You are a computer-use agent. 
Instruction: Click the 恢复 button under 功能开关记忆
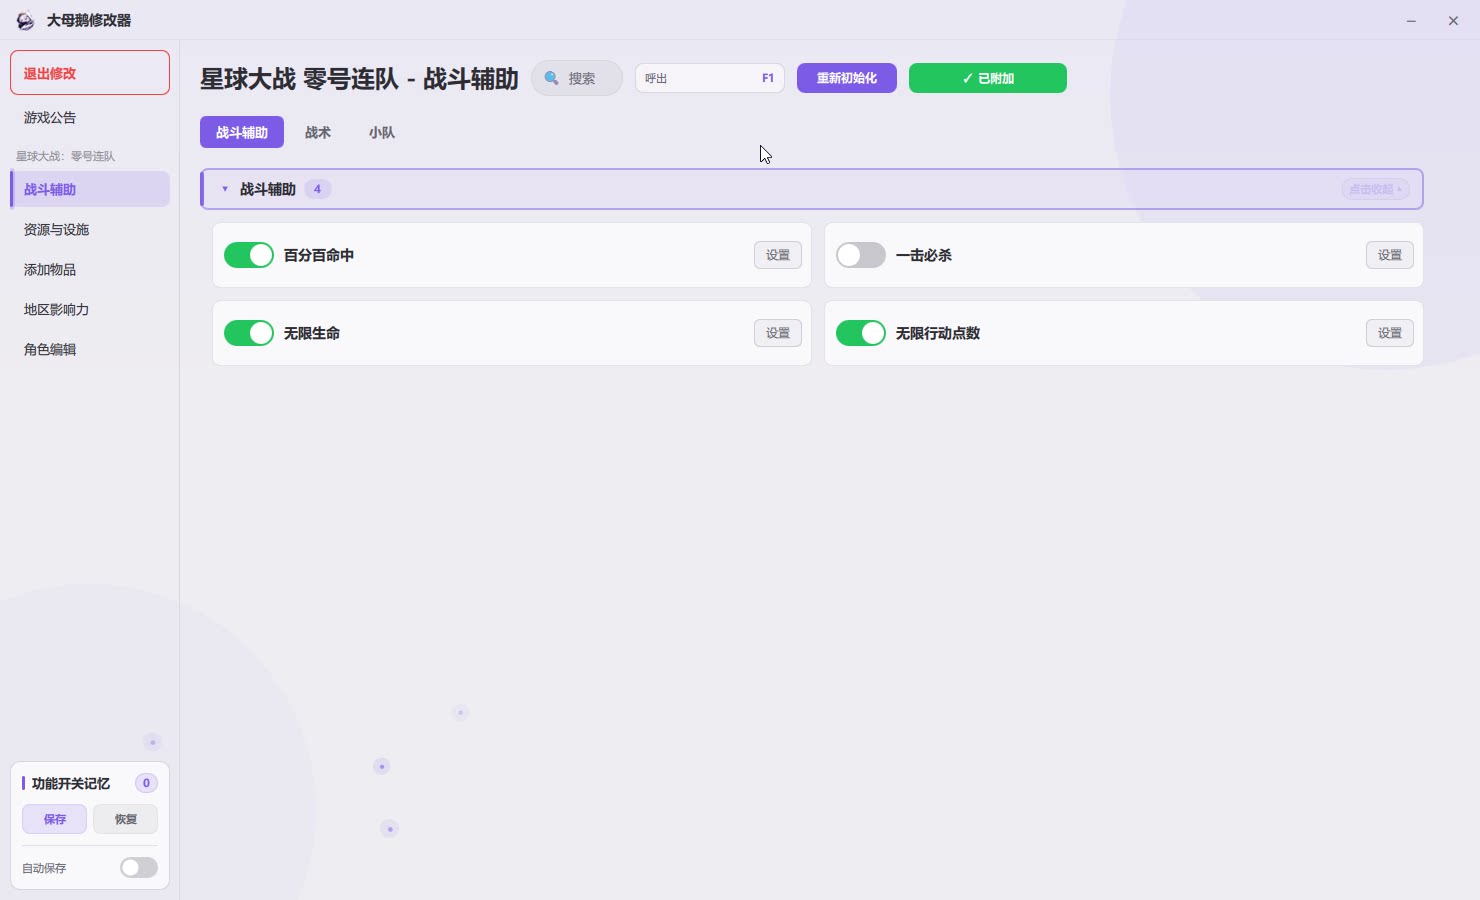[x=126, y=819]
